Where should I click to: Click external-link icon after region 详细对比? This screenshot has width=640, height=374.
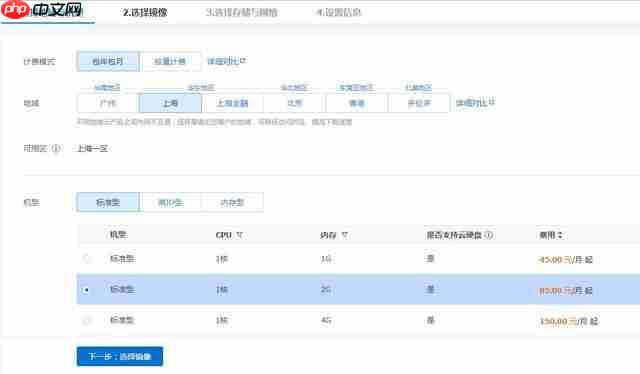click(x=491, y=102)
